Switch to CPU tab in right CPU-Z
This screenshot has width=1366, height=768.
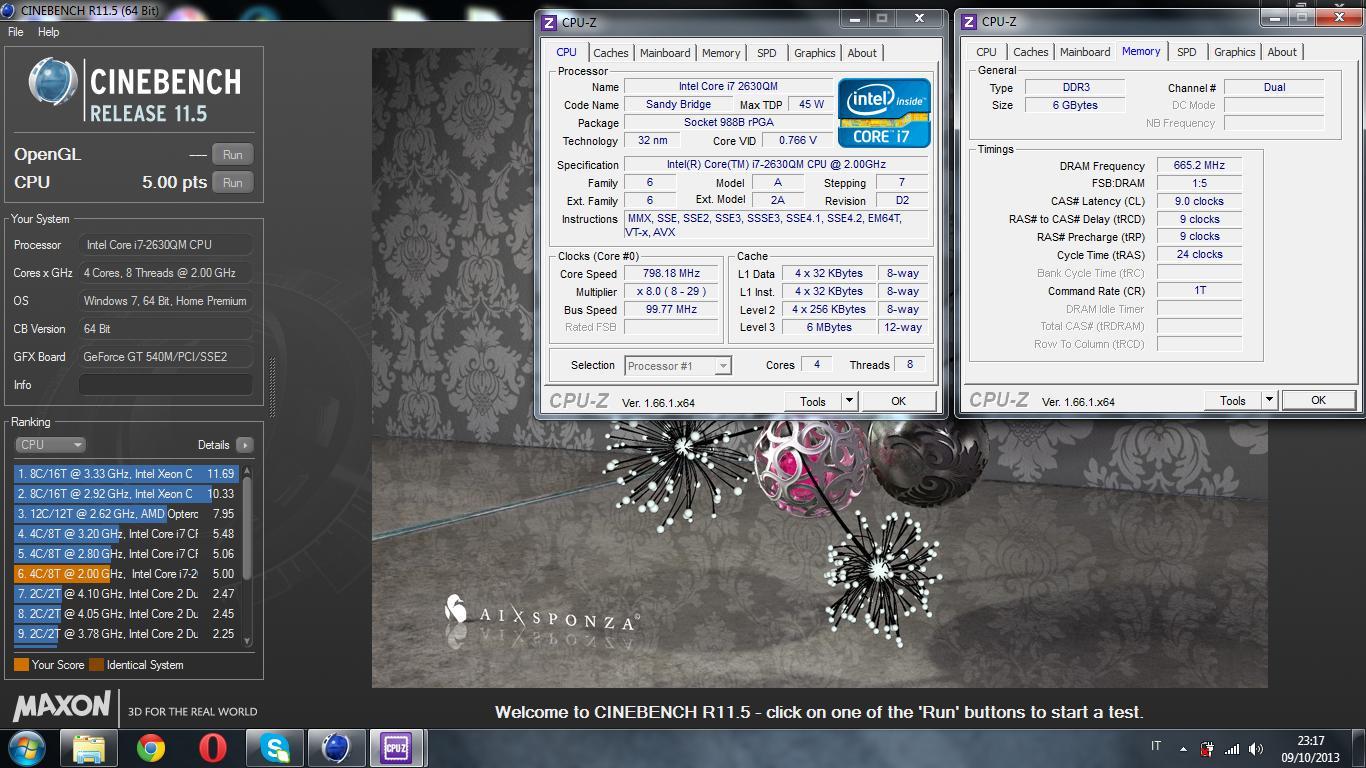pos(986,52)
